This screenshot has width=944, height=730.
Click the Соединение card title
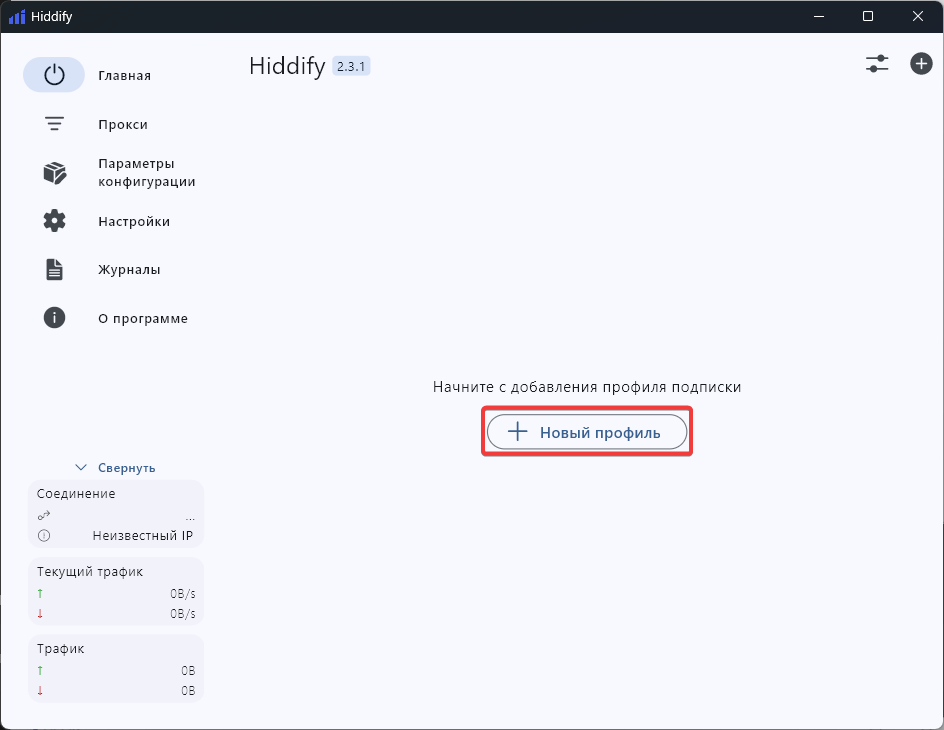click(x=76, y=493)
